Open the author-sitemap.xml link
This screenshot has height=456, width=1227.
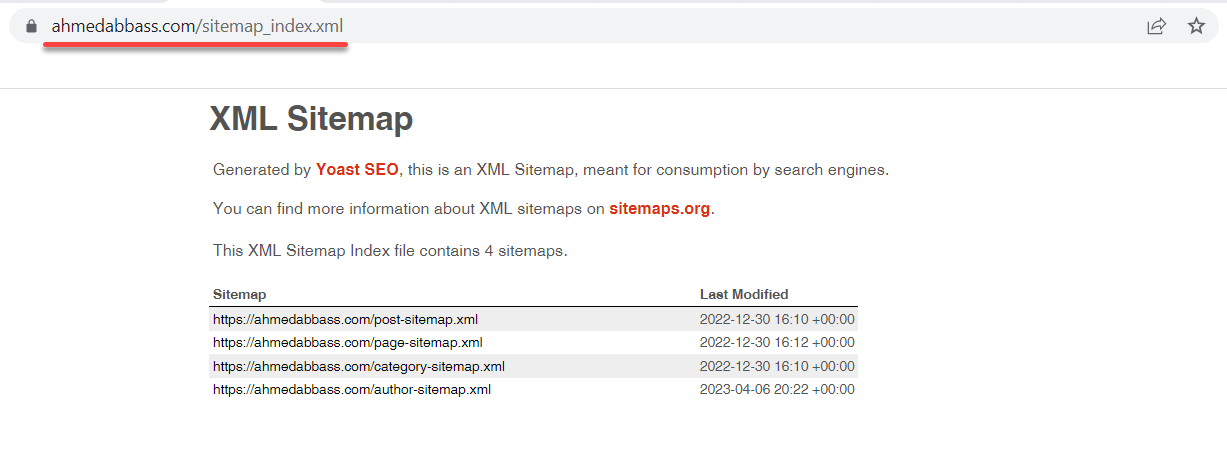[x=352, y=389]
